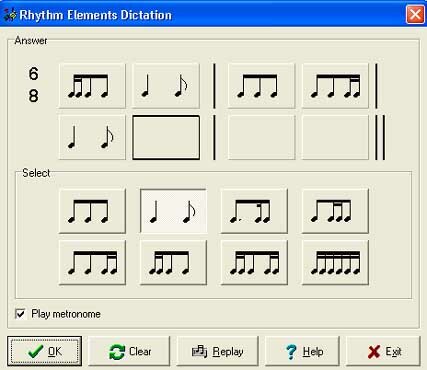Select the two eighths plus two sixteenths pattern

click(92, 262)
